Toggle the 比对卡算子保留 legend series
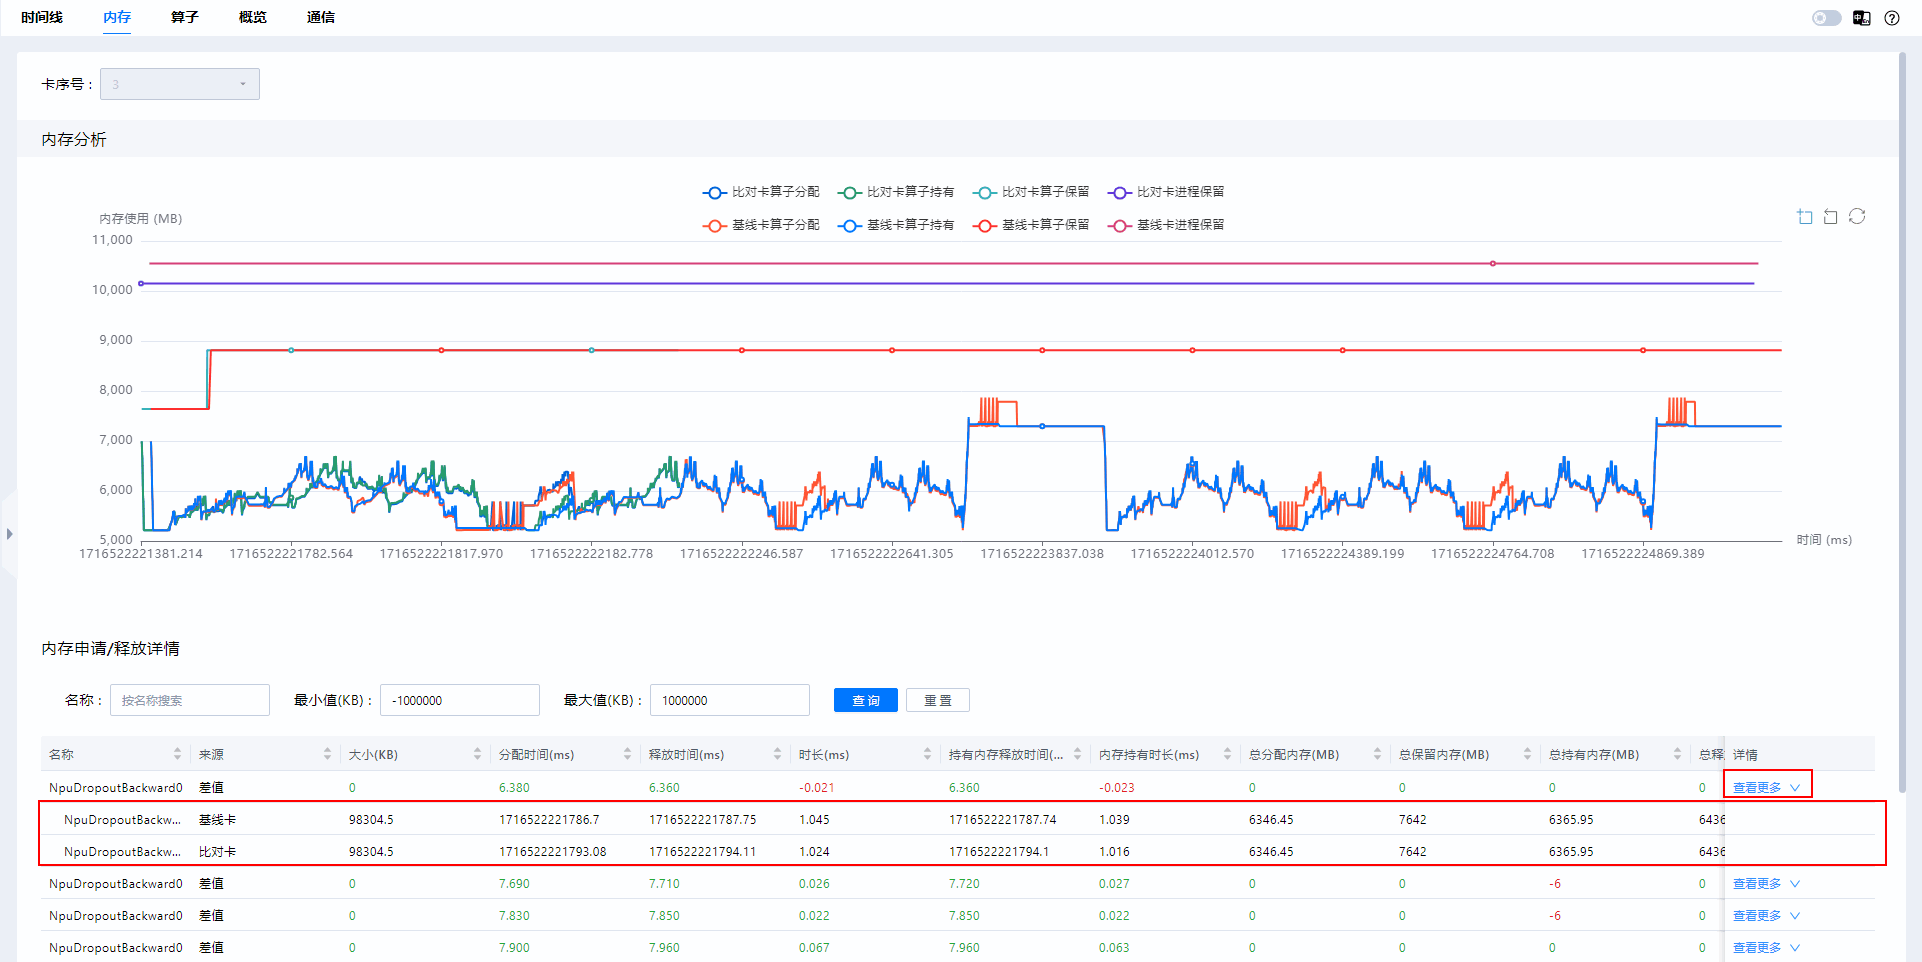The width and height of the screenshot is (1922, 962). 1031,192
